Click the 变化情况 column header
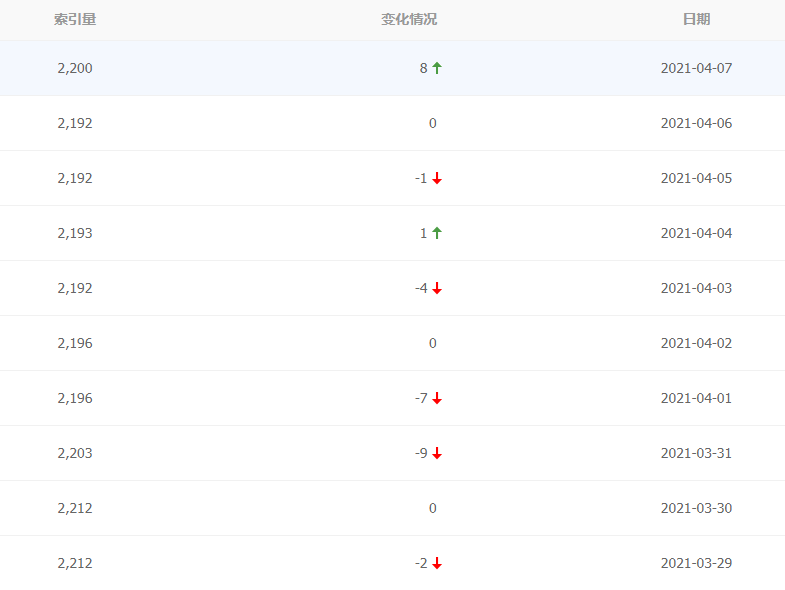785x590 pixels. click(409, 19)
